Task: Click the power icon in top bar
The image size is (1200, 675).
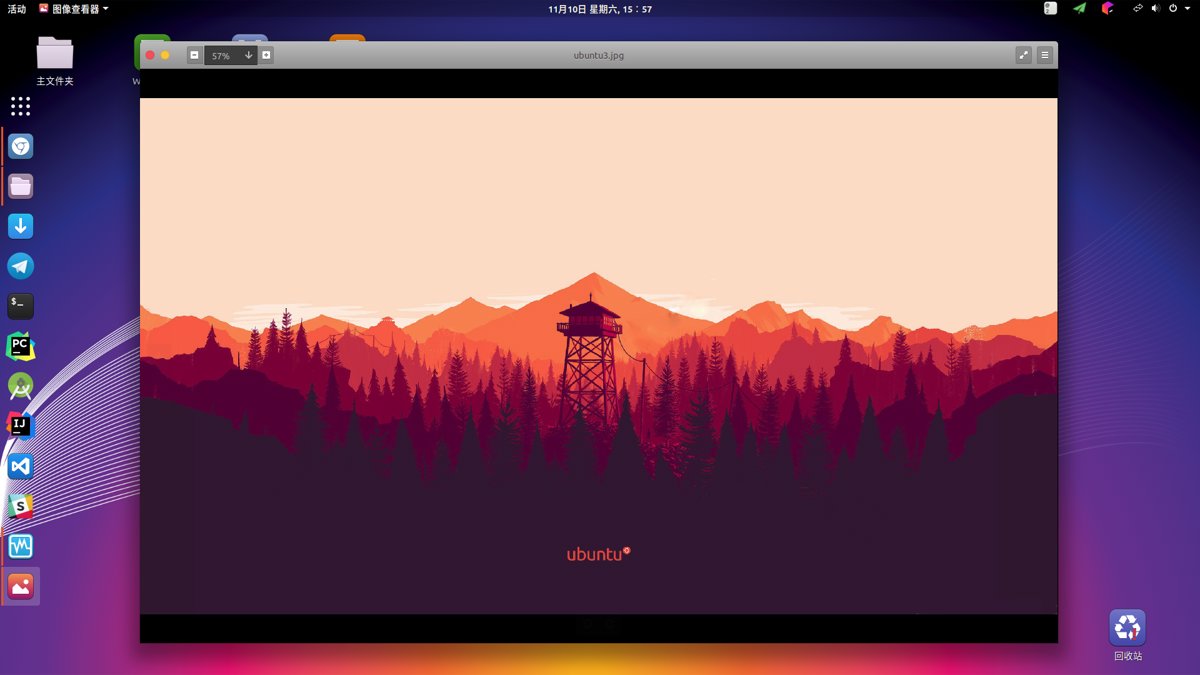Action: pyautogui.click(x=1175, y=8)
